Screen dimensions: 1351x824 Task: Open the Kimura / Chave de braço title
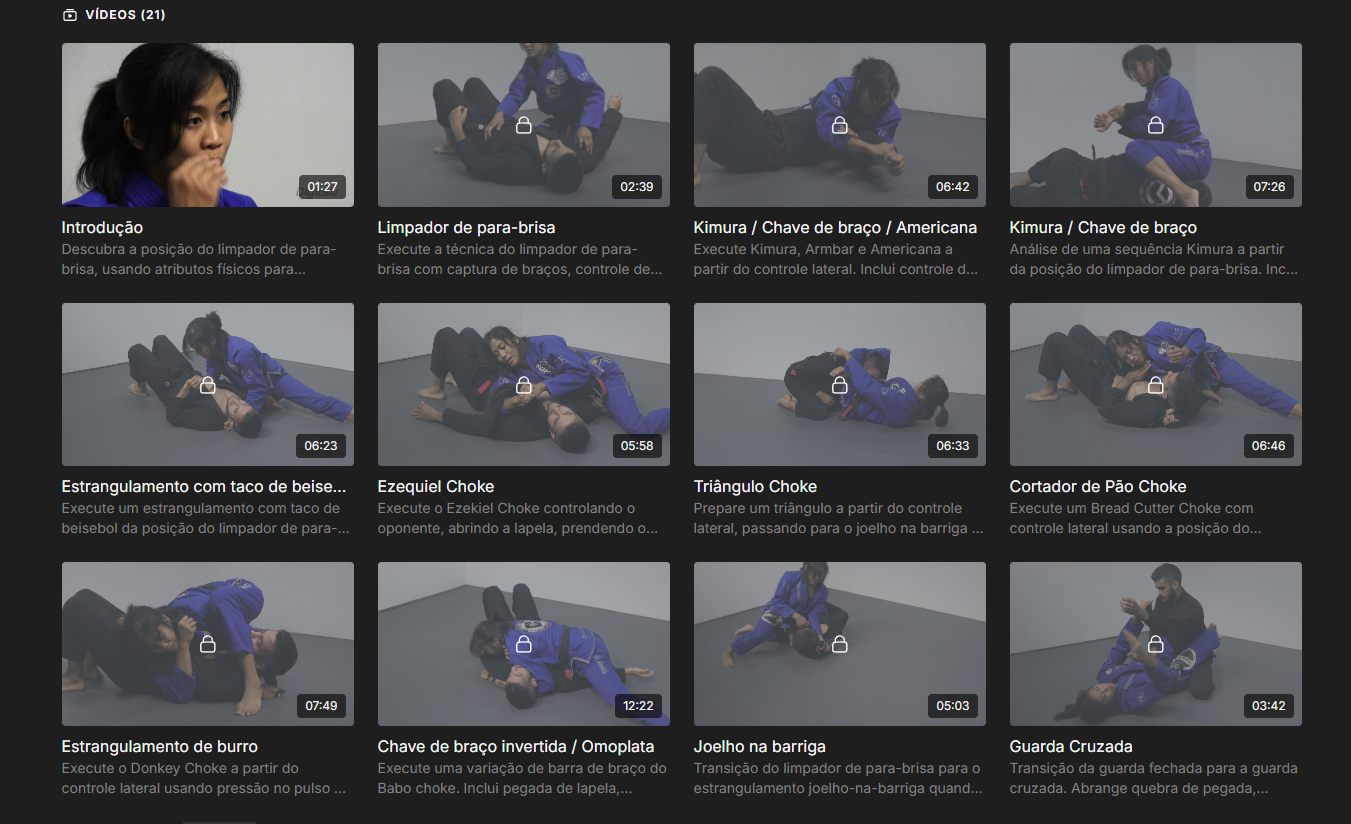(1102, 228)
